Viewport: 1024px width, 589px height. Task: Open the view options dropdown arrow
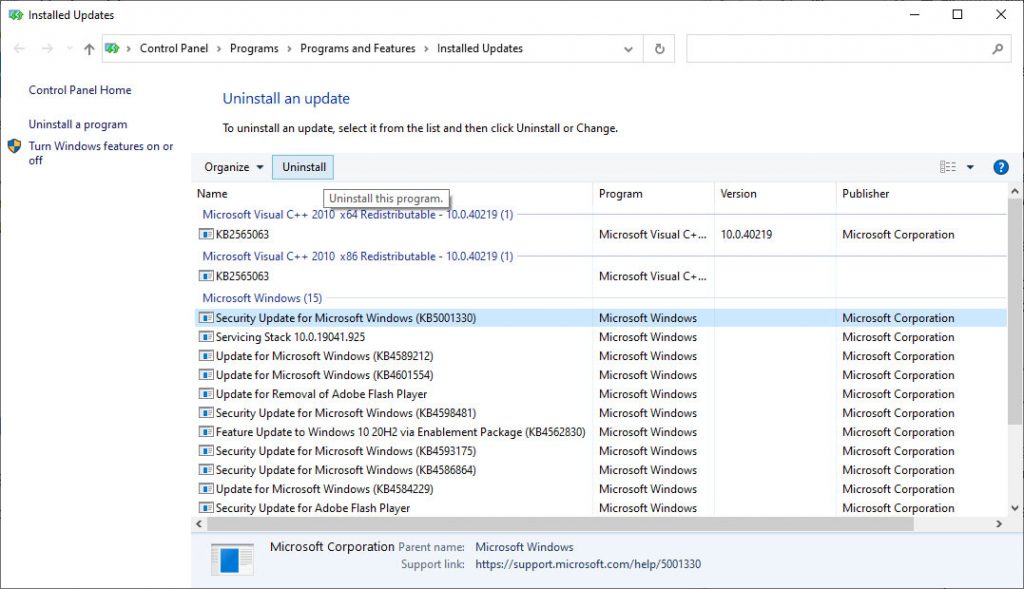point(970,167)
